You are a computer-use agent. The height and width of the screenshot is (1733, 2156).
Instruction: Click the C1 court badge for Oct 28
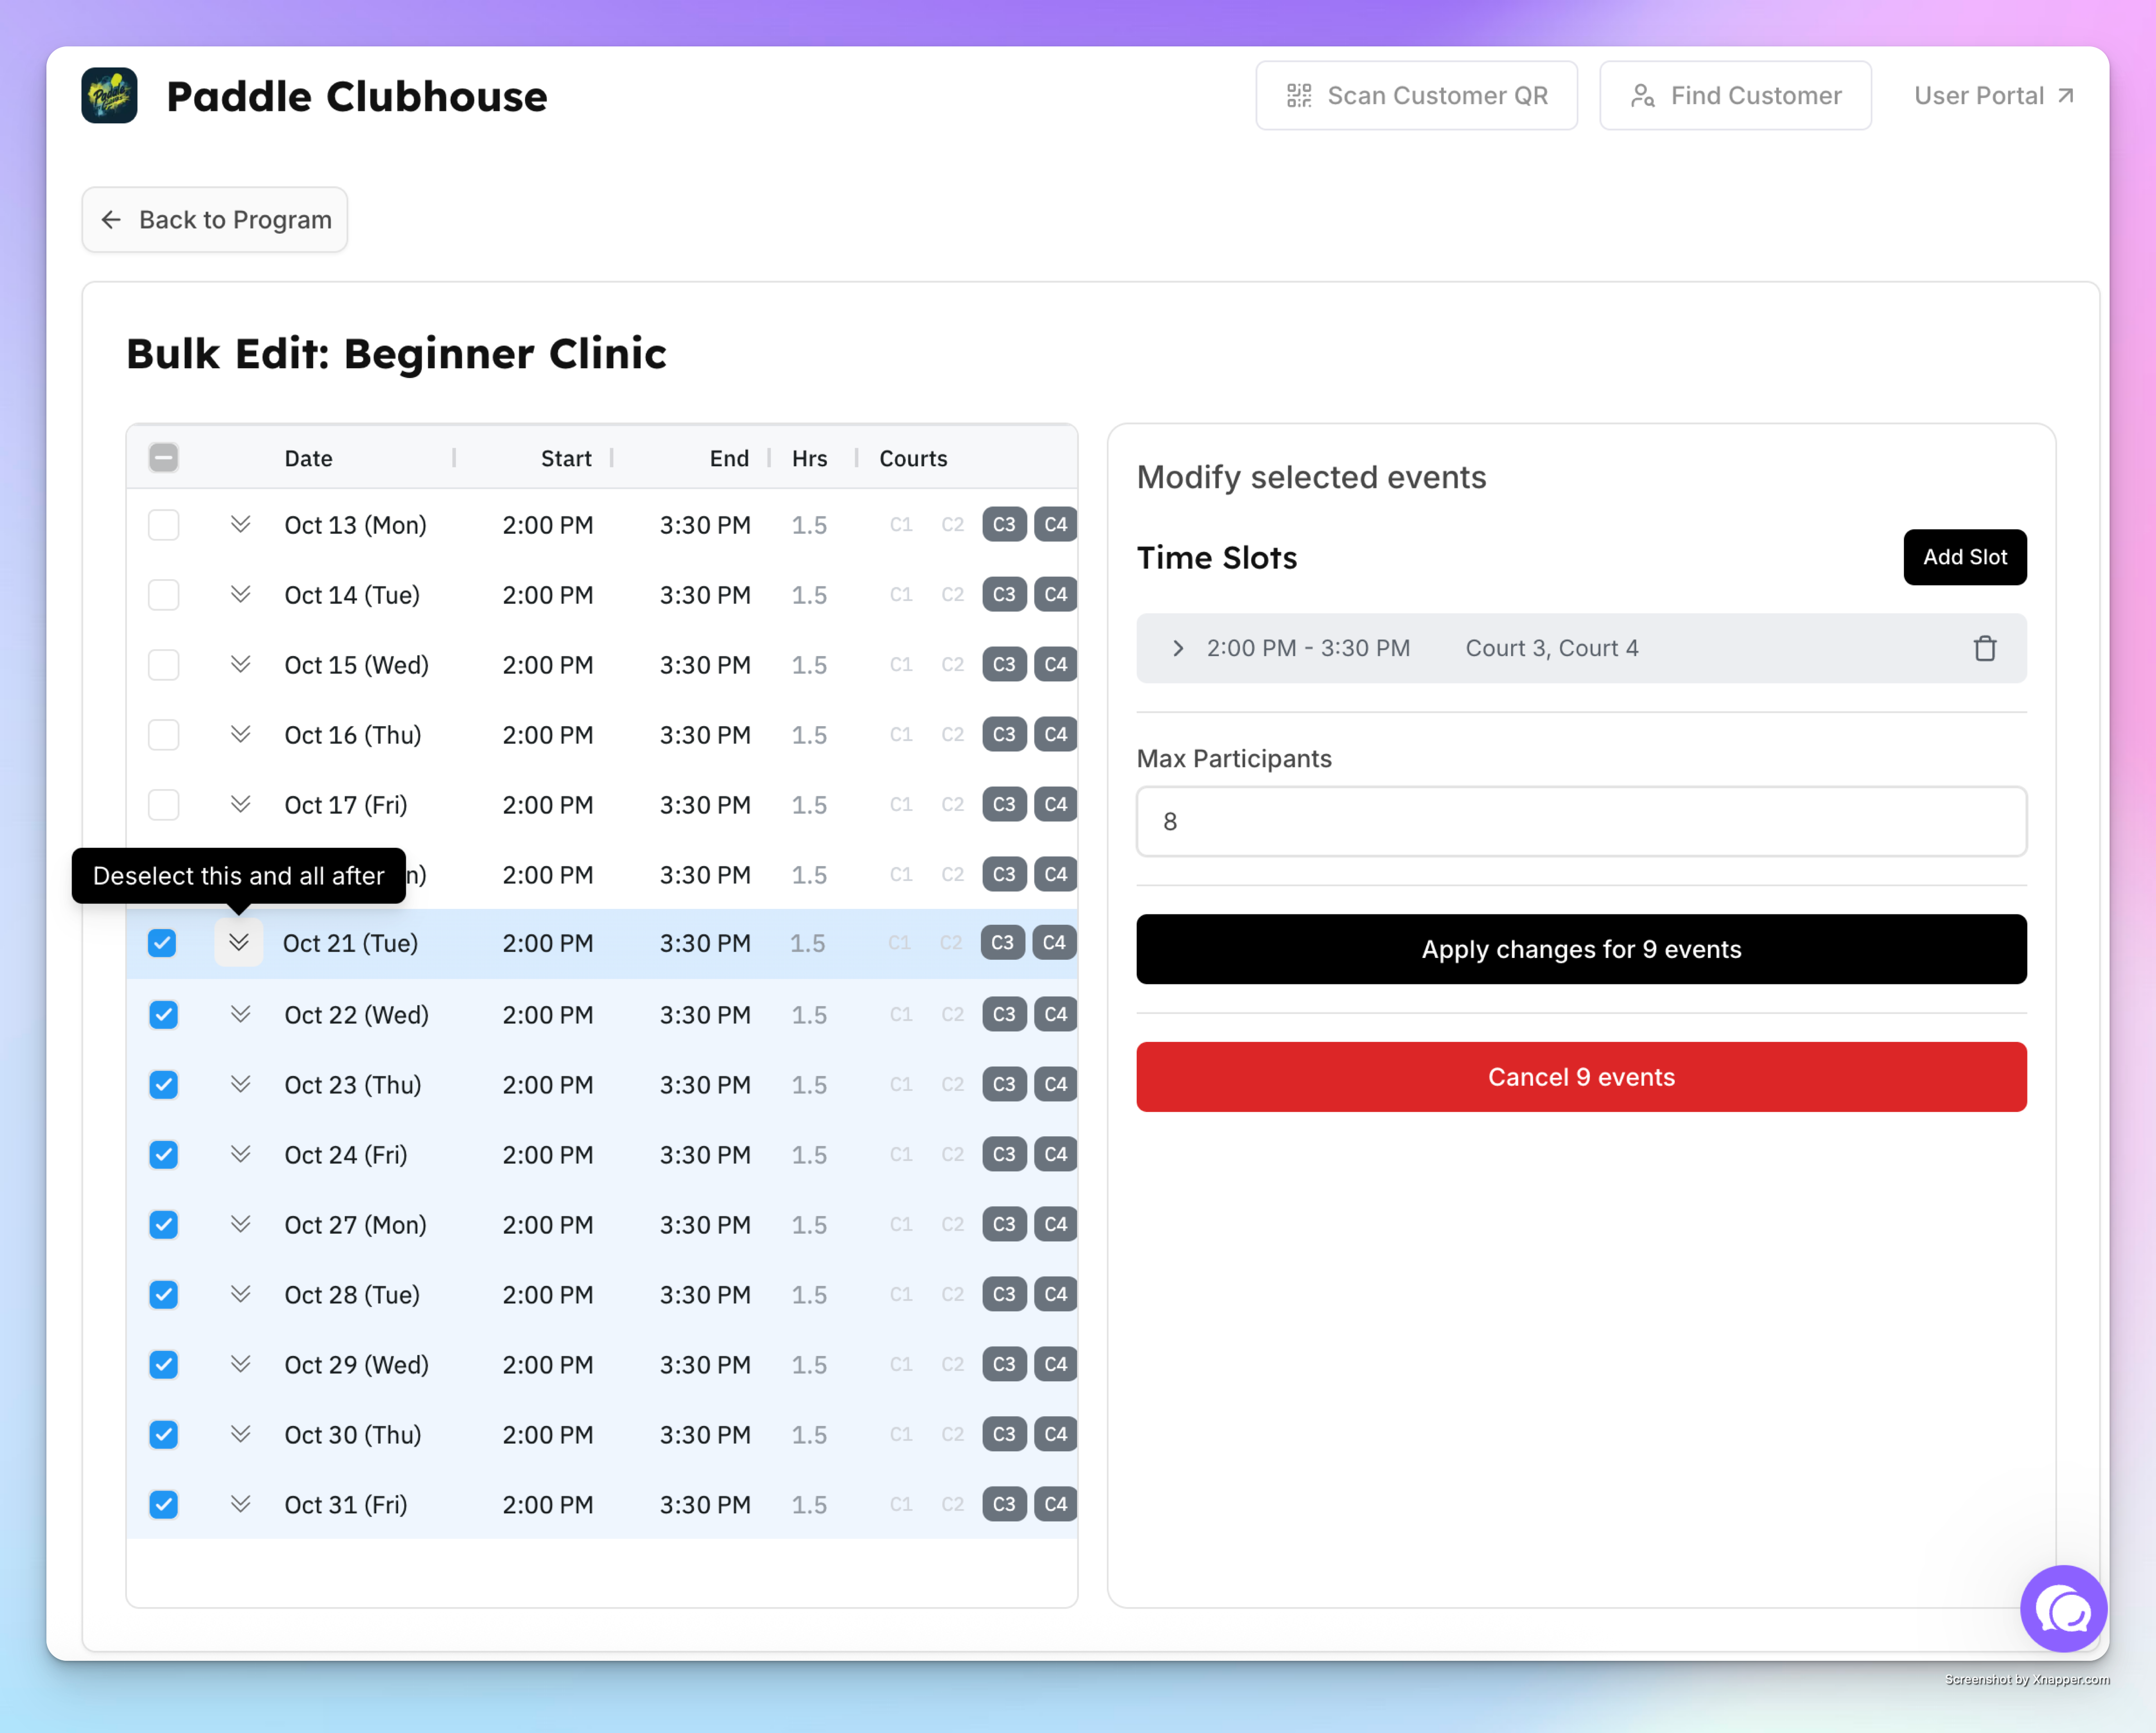click(x=901, y=1294)
